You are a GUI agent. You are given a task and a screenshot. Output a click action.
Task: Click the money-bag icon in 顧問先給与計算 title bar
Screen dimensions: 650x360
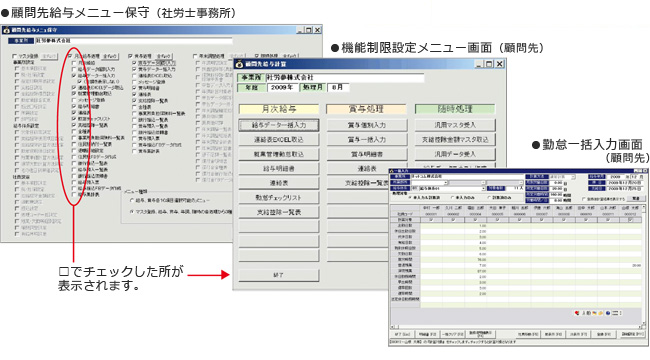(x=239, y=64)
